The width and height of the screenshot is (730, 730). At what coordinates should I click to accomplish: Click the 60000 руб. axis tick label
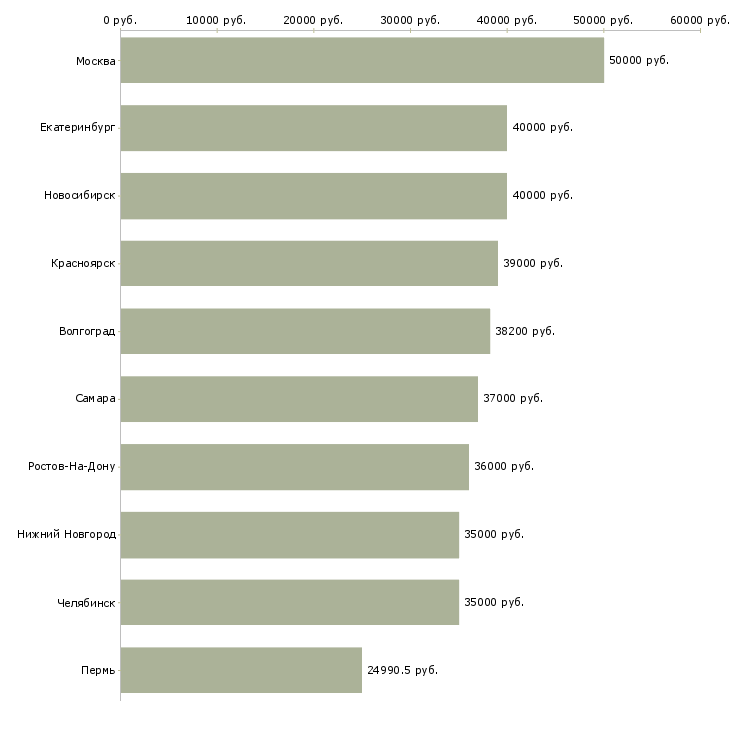tap(700, 19)
